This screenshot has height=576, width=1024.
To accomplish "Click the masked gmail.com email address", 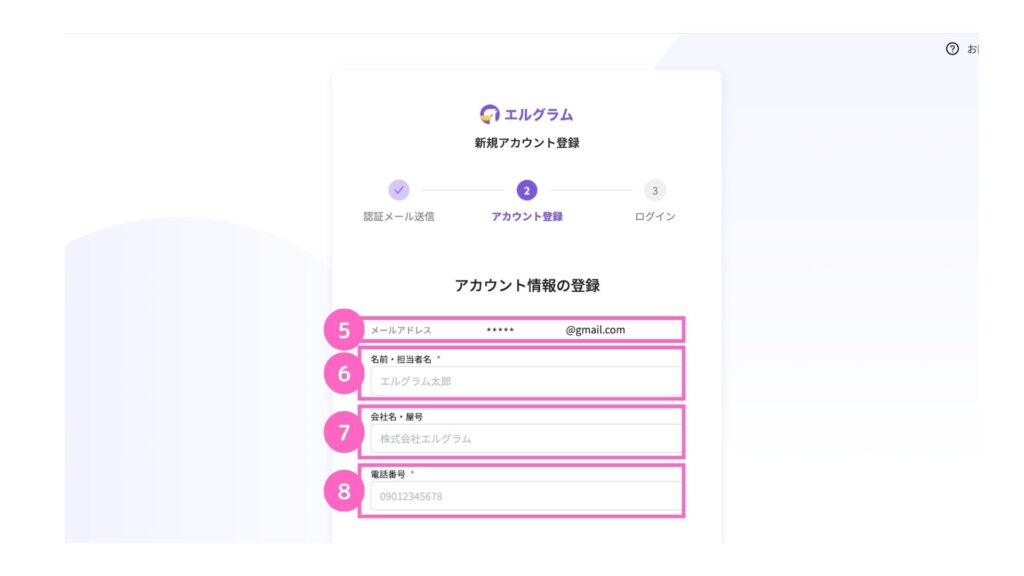I will [x=555, y=330].
